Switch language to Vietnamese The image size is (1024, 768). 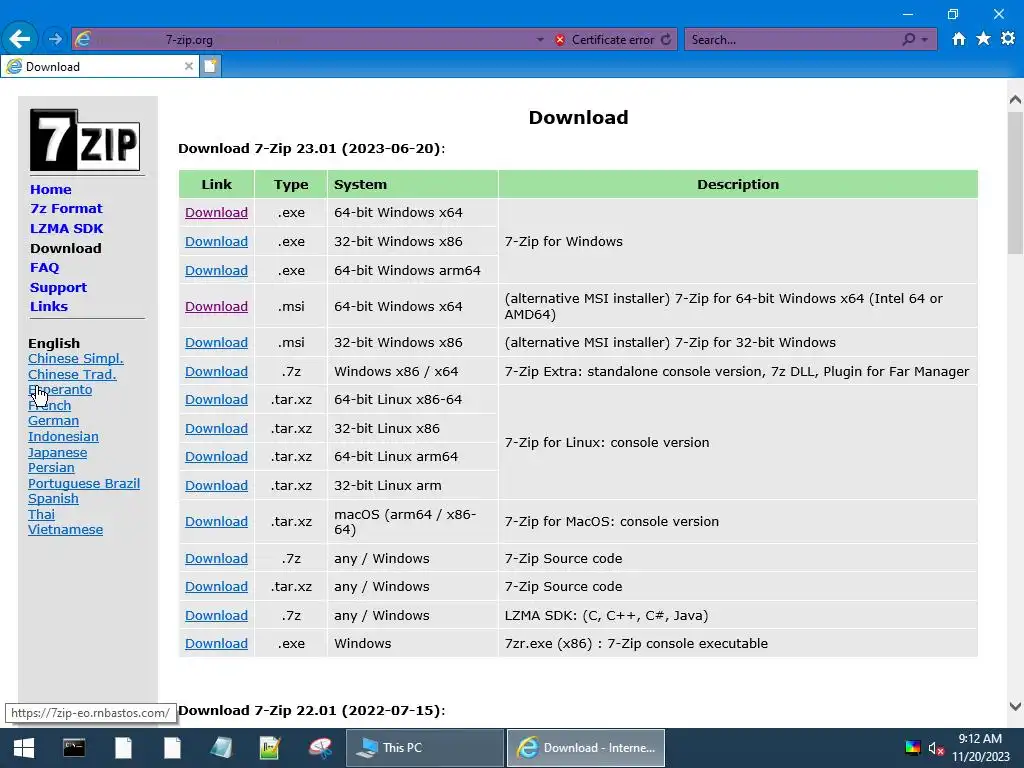65,530
